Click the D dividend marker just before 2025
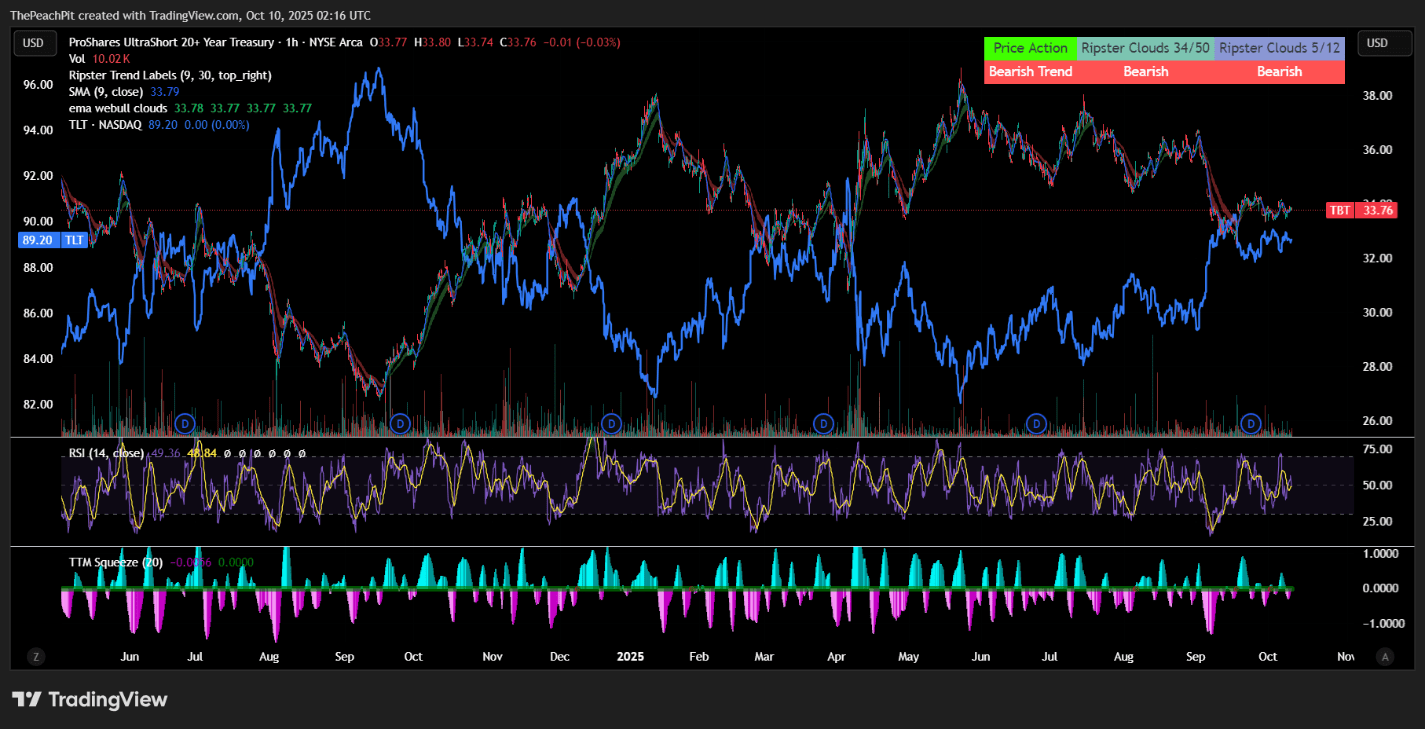Viewport: 1425px width, 729px height. pyautogui.click(x=612, y=423)
